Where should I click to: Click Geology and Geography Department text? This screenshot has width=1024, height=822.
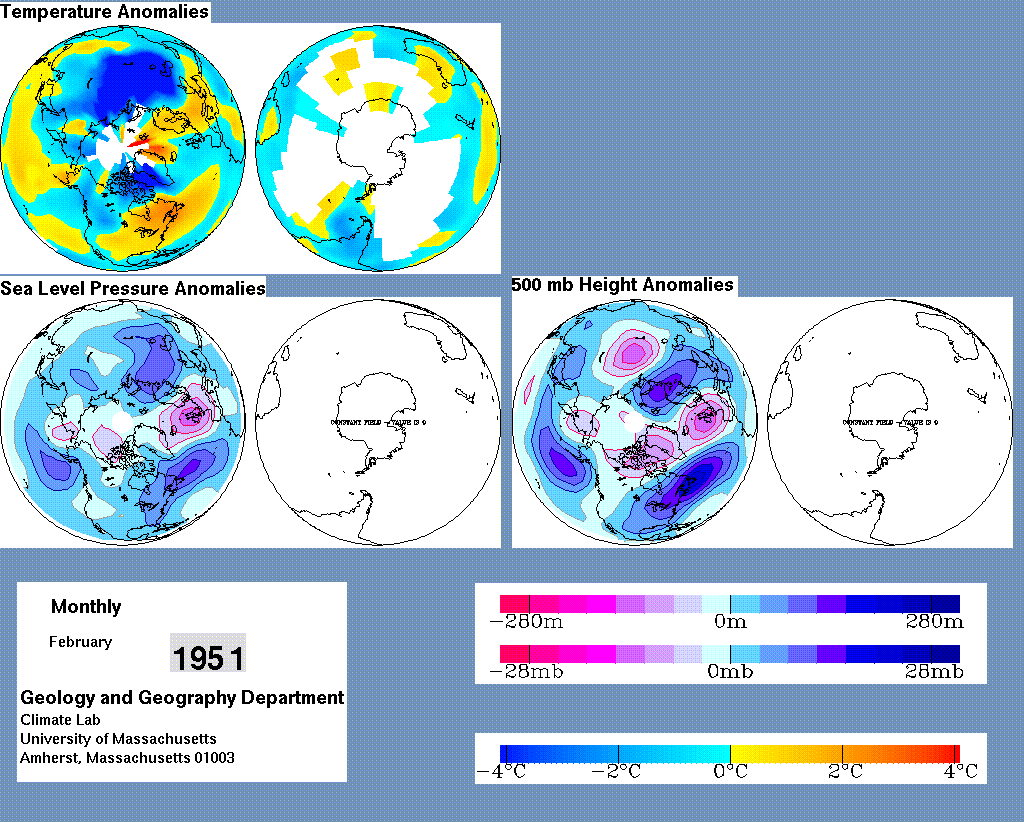click(182, 697)
